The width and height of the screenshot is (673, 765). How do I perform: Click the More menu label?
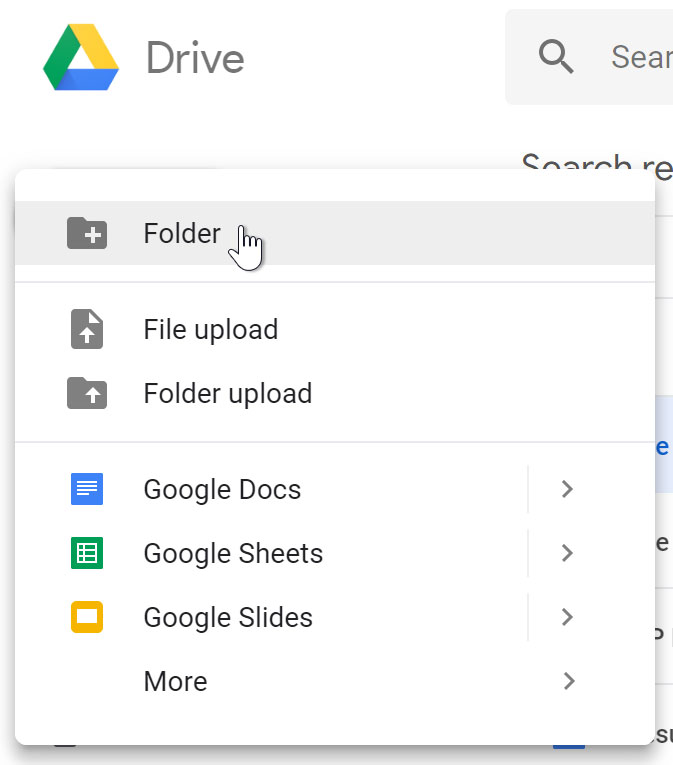click(x=176, y=681)
